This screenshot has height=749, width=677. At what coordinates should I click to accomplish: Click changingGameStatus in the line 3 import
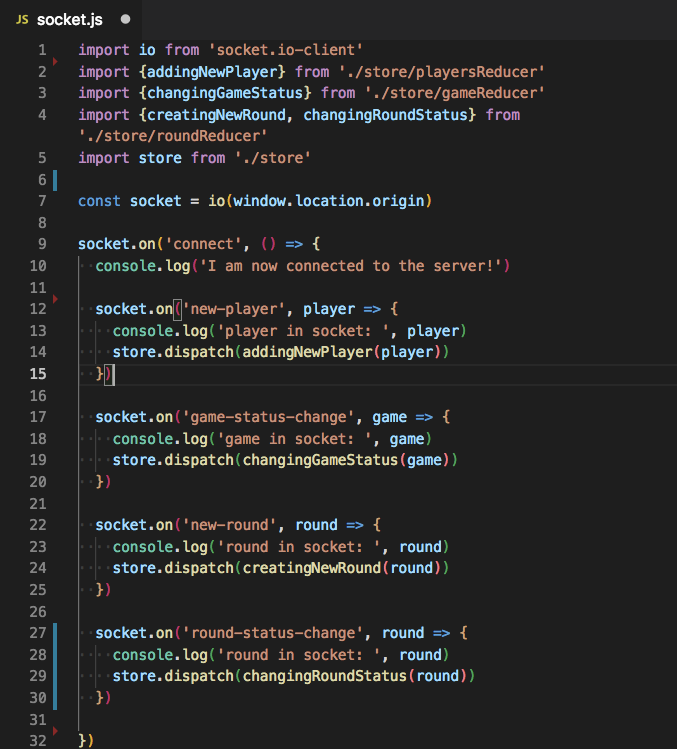click(225, 93)
